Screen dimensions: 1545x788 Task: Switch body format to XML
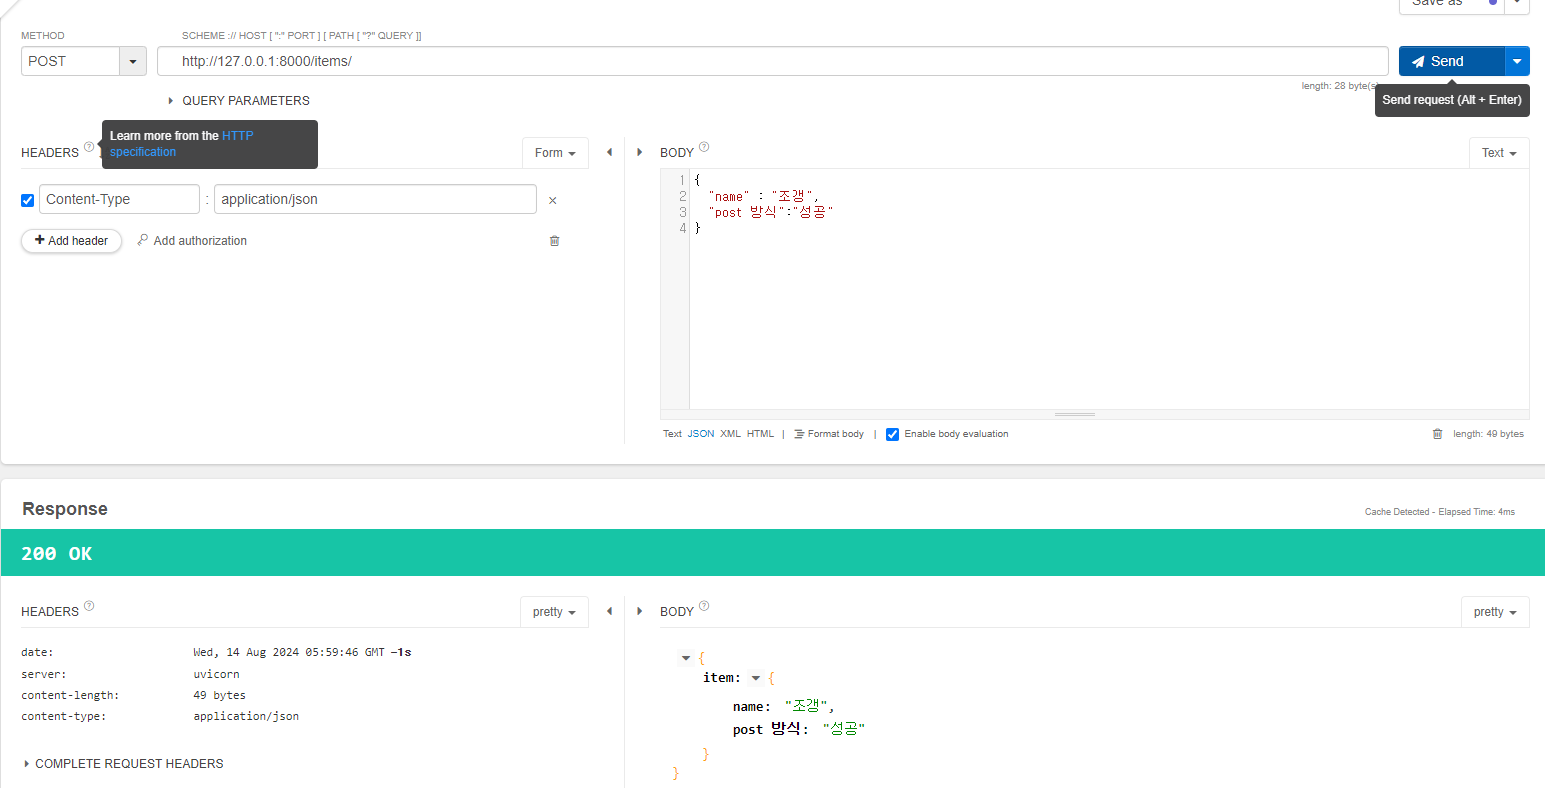click(731, 434)
